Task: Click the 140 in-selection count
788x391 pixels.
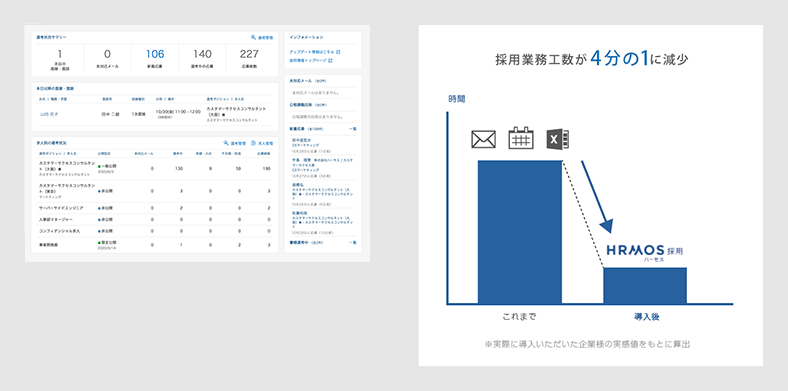Action: [203, 54]
